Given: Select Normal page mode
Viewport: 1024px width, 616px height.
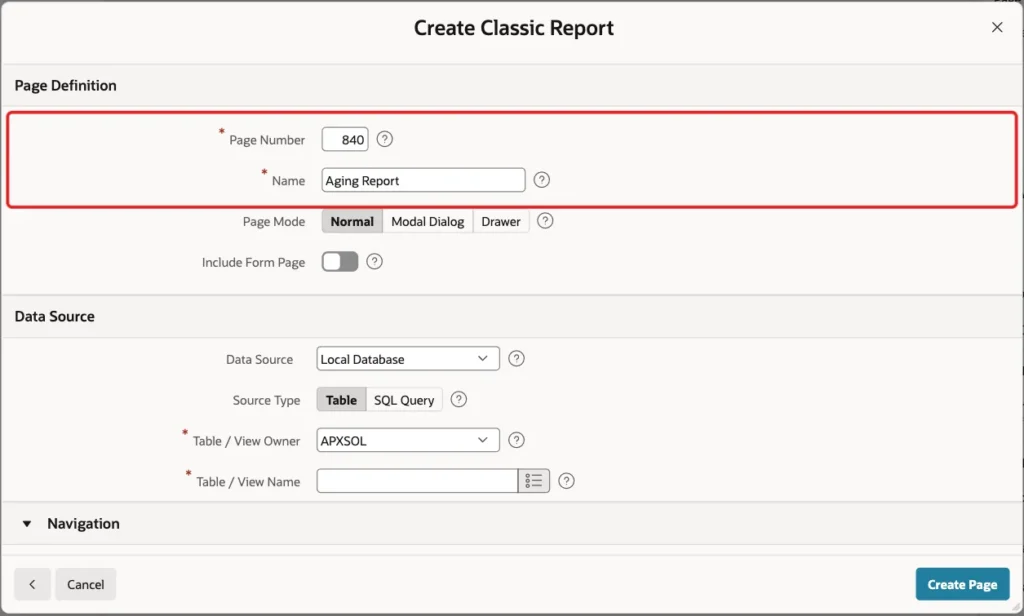Looking at the screenshot, I should tap(352, 221).
